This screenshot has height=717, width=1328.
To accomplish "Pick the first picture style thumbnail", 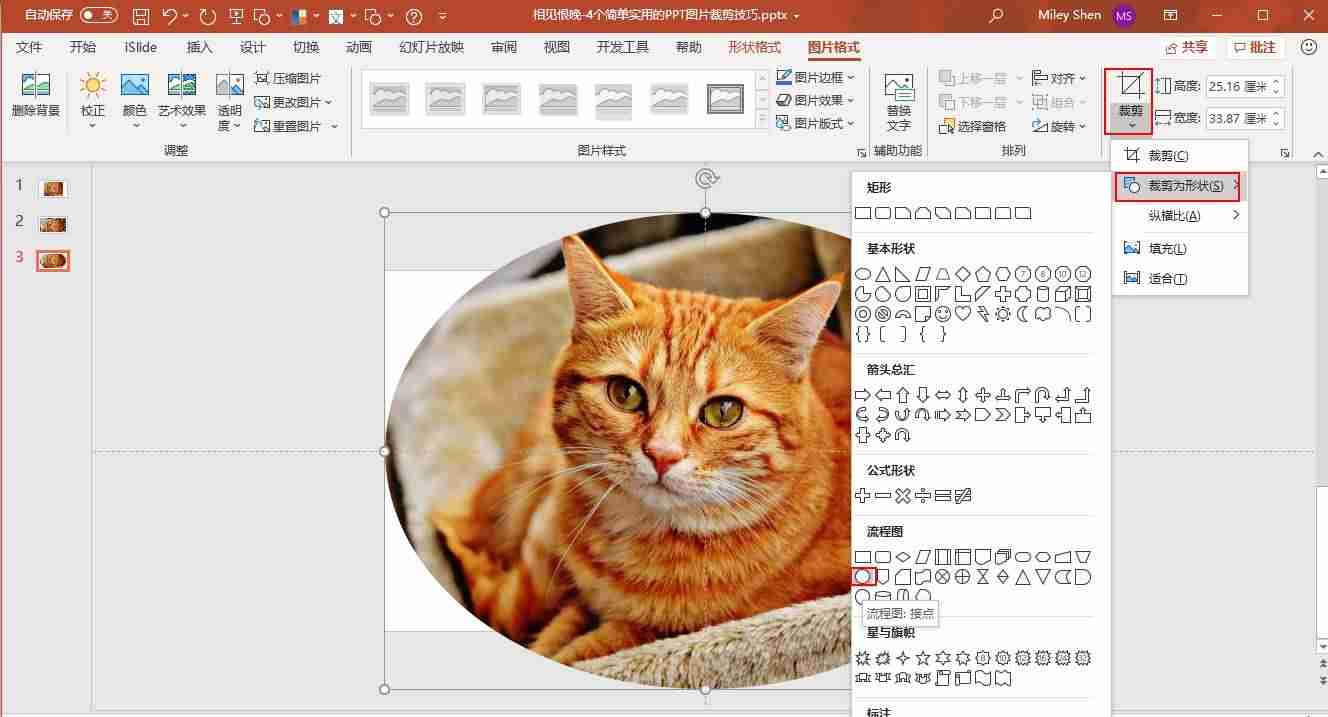I will click(x=389, y=98).
